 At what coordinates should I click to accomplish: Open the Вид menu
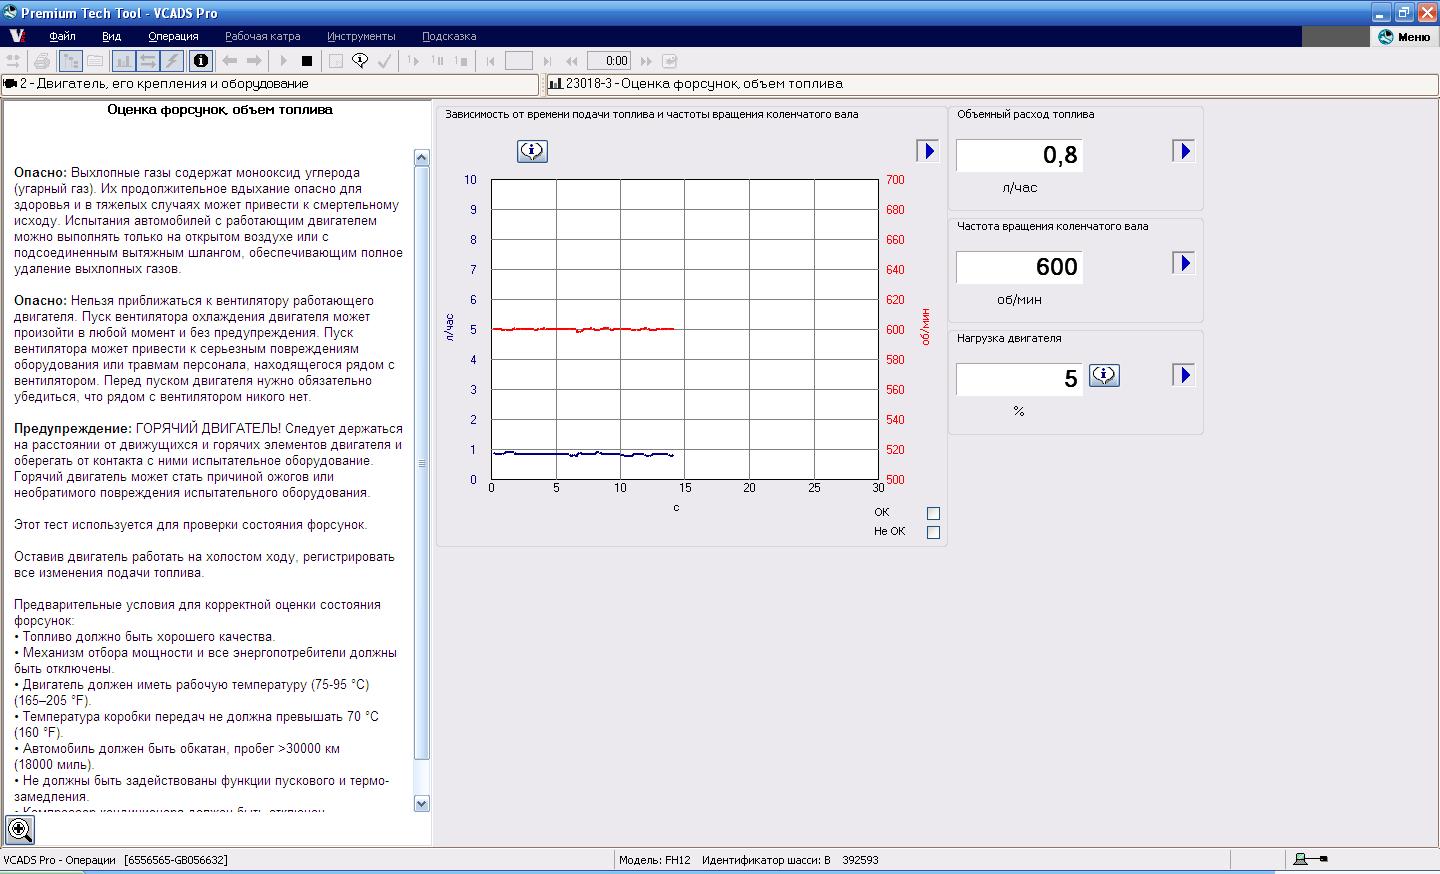[111, 36]
